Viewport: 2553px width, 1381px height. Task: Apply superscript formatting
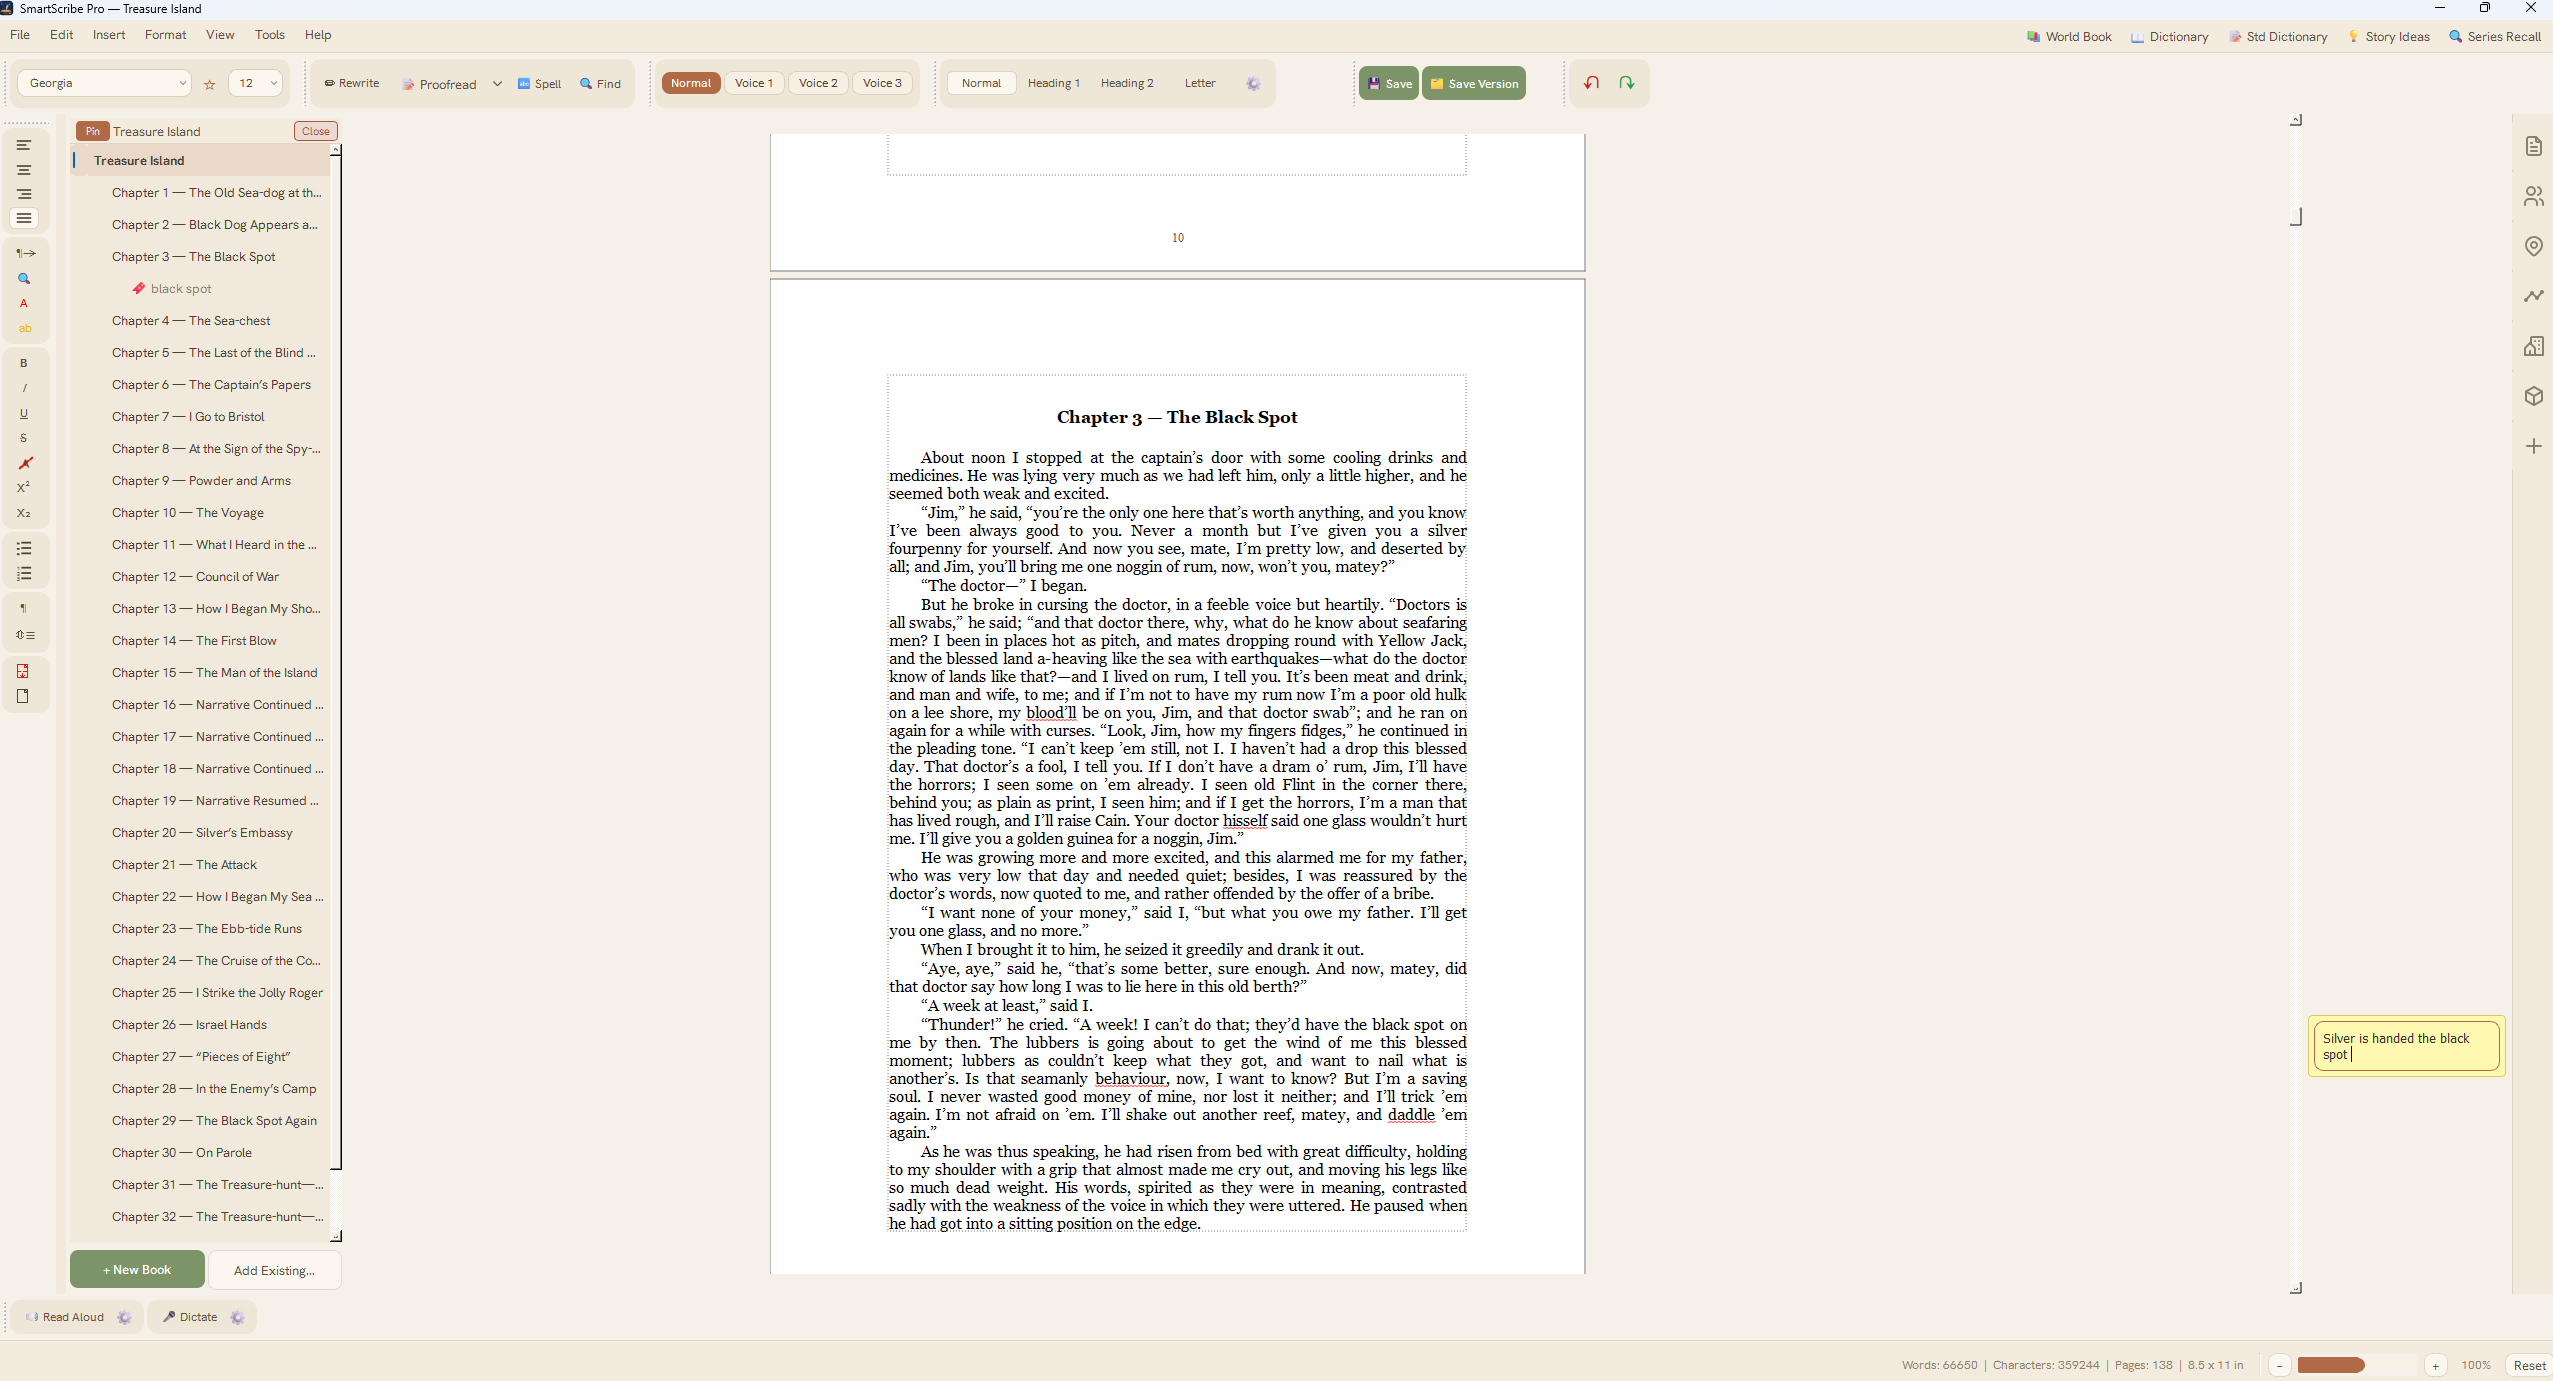[x=24, y=487]
